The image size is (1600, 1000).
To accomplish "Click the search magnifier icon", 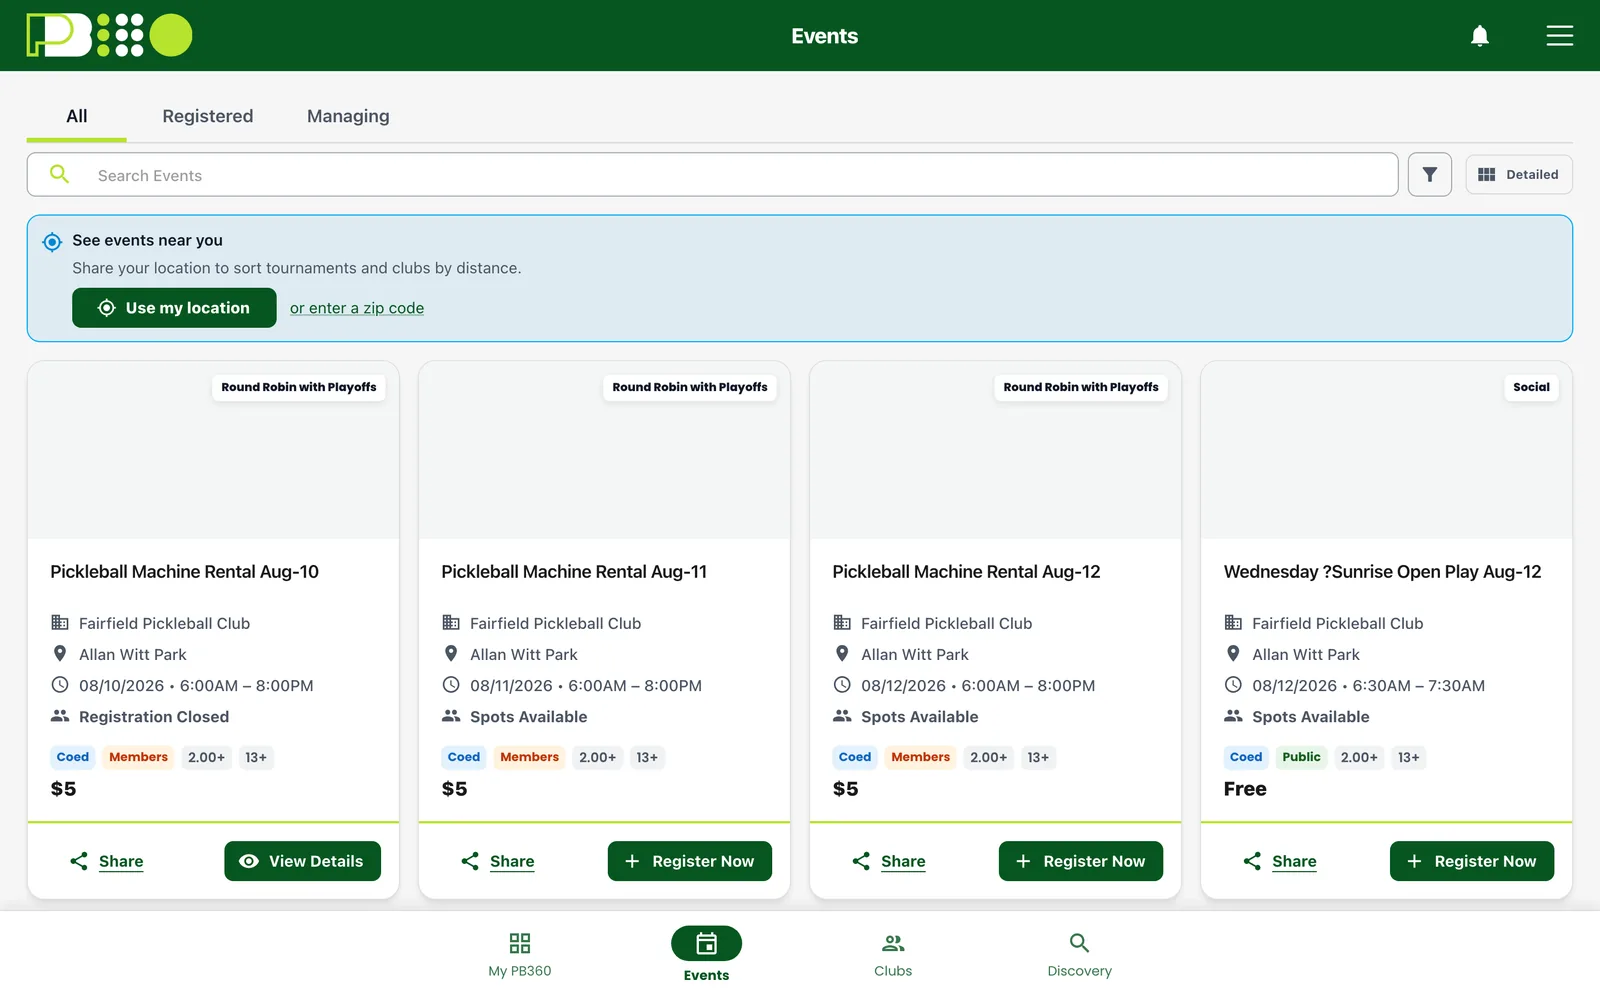I will (x=60, y=174).
